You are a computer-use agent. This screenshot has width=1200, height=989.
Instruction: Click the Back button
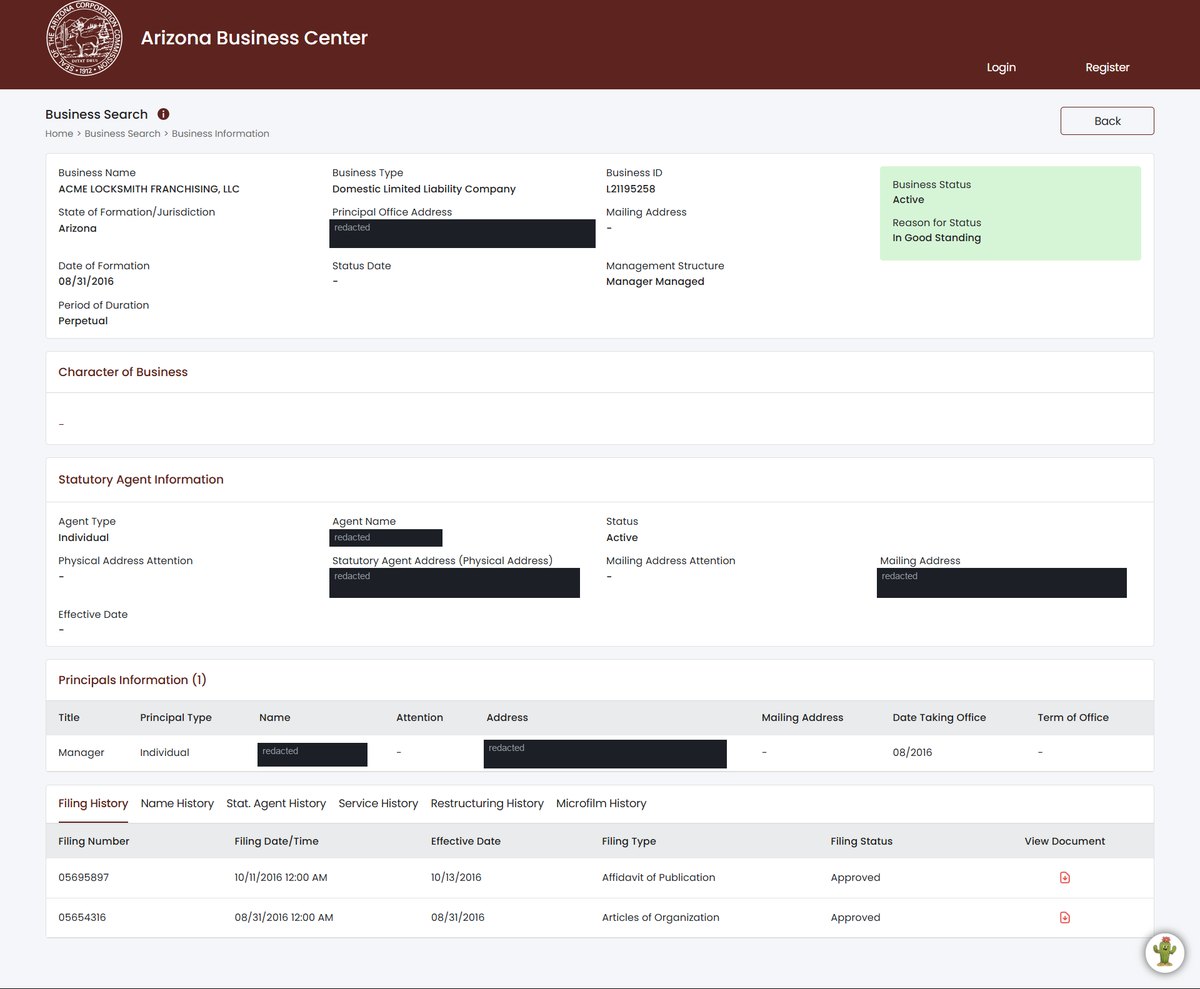tap(1107, 121)
